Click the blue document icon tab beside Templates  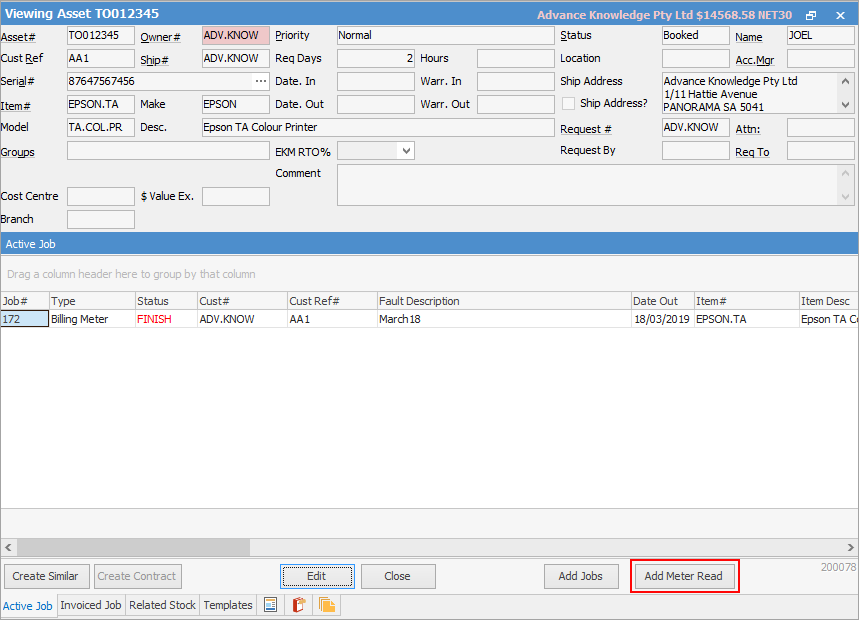pyautogui.click(x=270, y=605)
